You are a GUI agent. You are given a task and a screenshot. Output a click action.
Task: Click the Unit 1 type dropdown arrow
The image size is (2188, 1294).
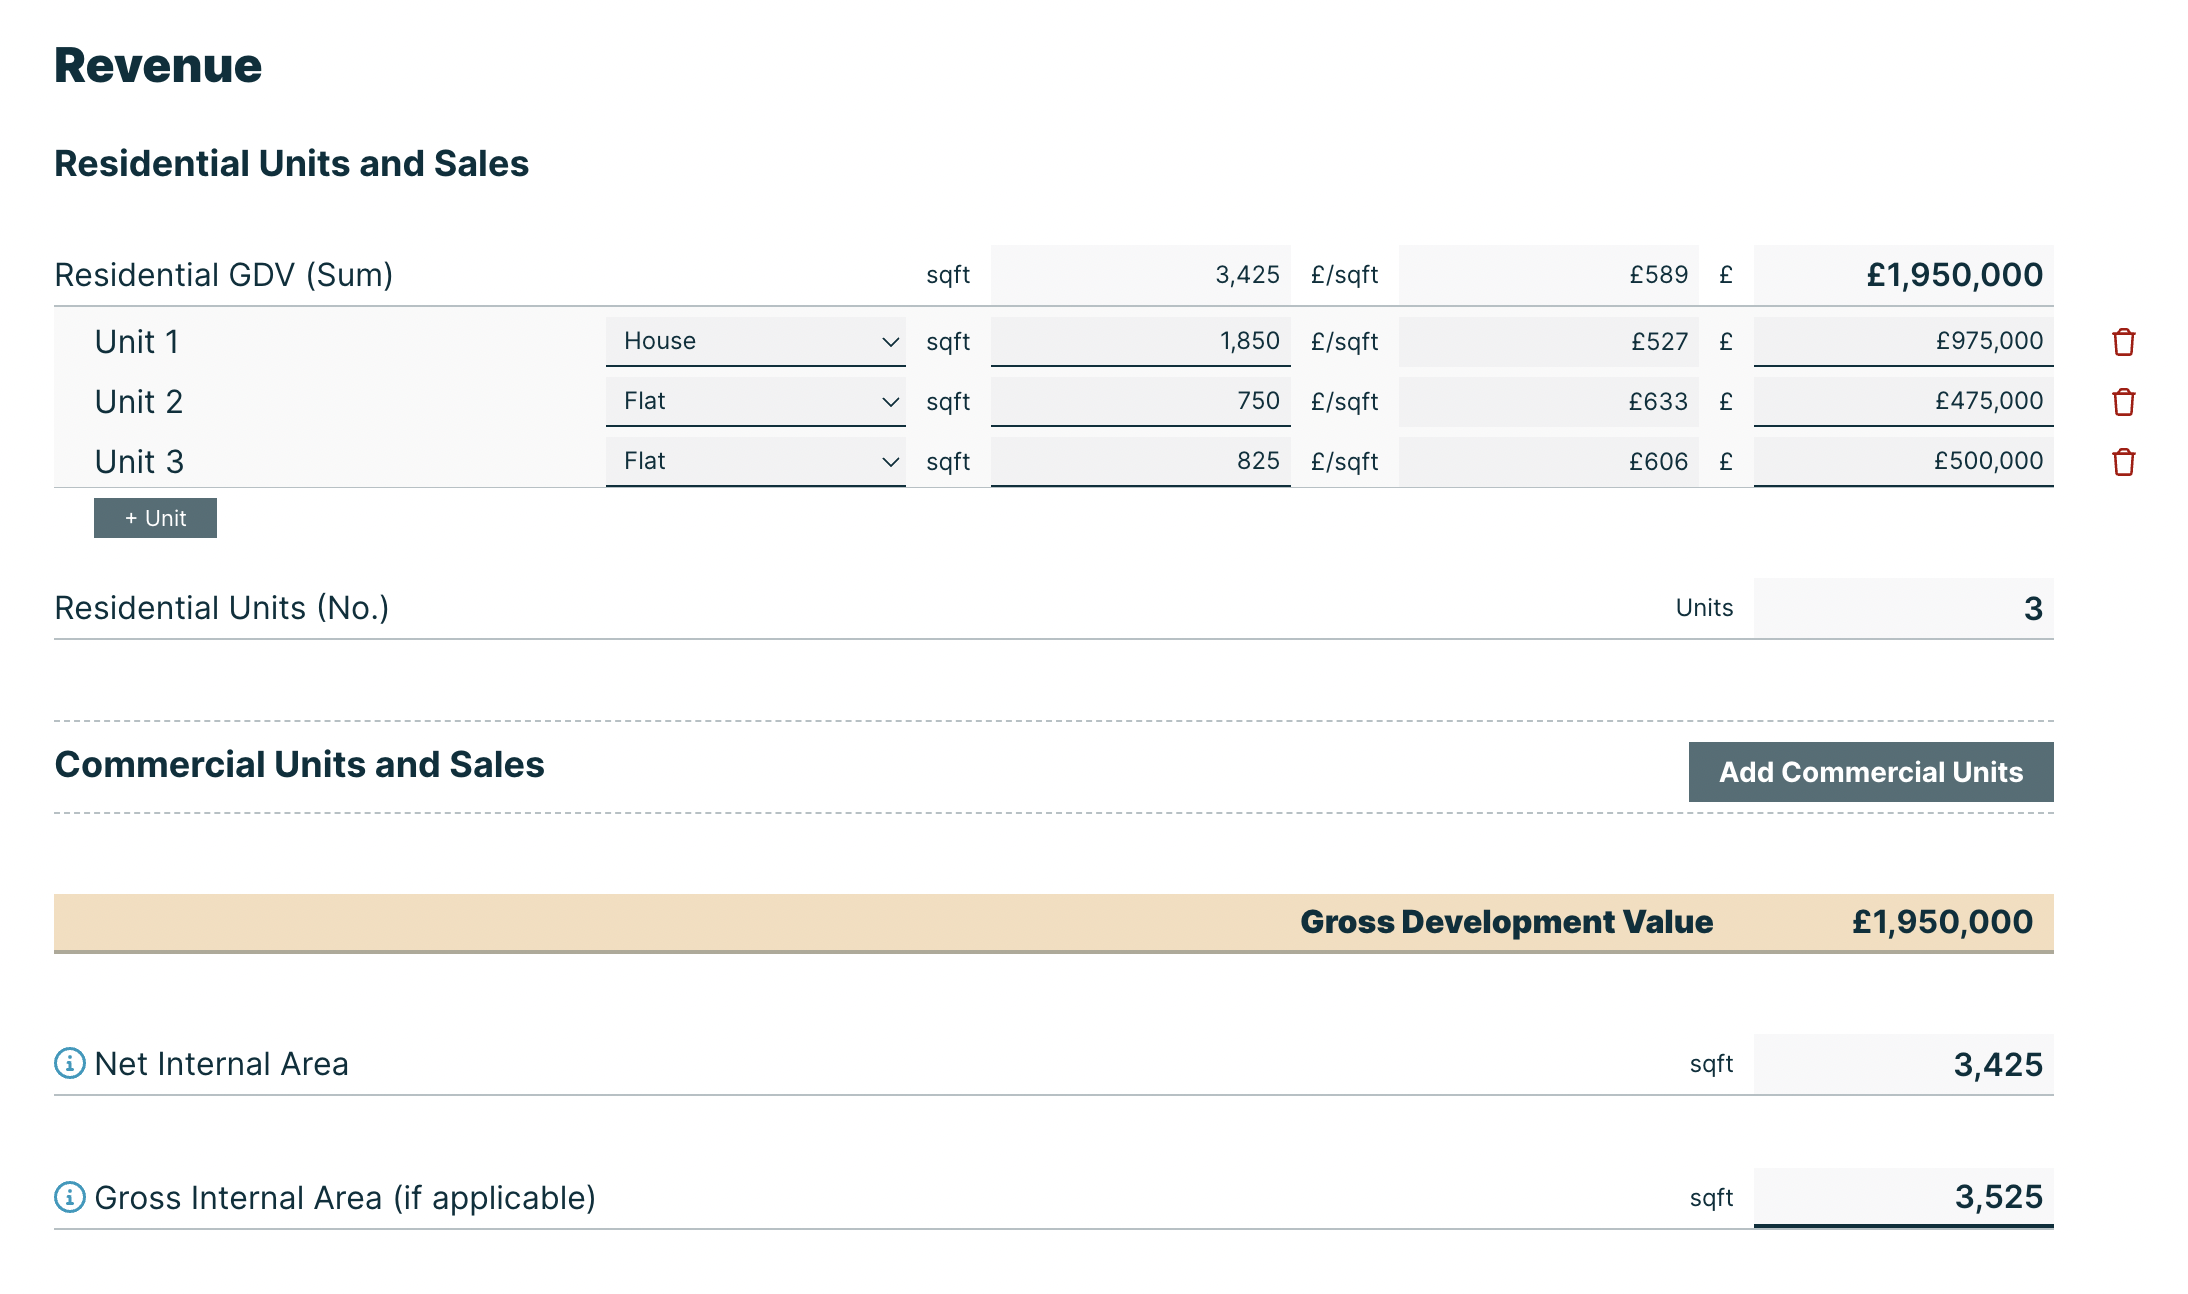tap(890, 339)
